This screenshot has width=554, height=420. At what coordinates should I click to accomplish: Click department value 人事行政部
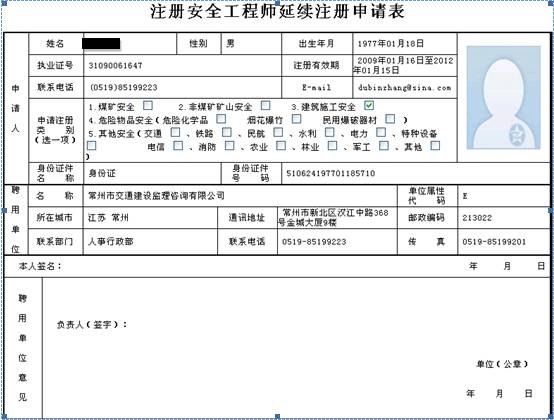click(x=111, y=242)
